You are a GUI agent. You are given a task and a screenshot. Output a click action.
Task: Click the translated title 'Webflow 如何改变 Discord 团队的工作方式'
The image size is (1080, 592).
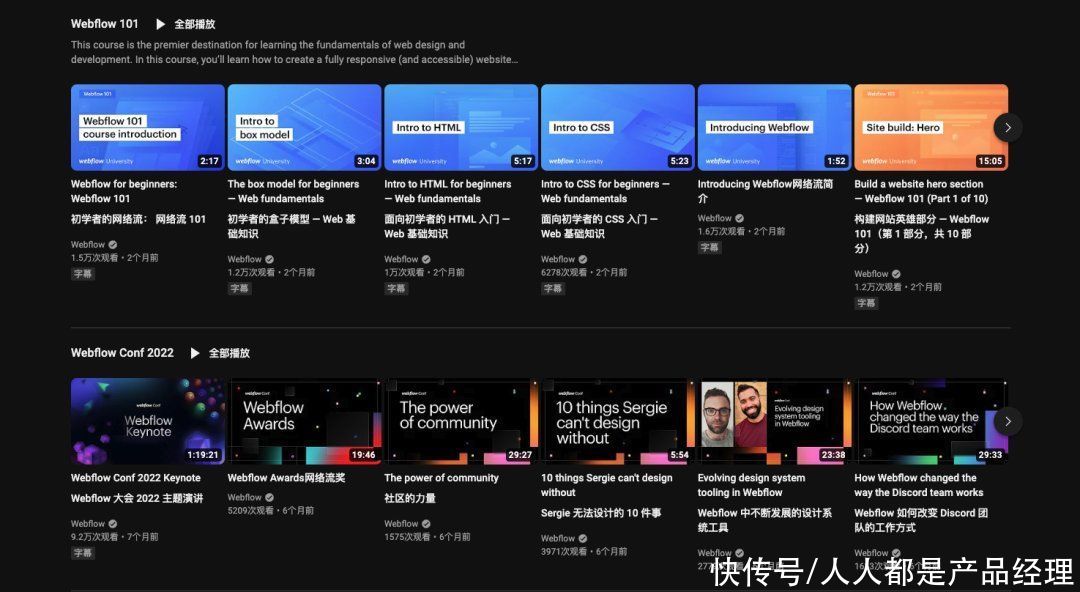[x=921, y=520]
